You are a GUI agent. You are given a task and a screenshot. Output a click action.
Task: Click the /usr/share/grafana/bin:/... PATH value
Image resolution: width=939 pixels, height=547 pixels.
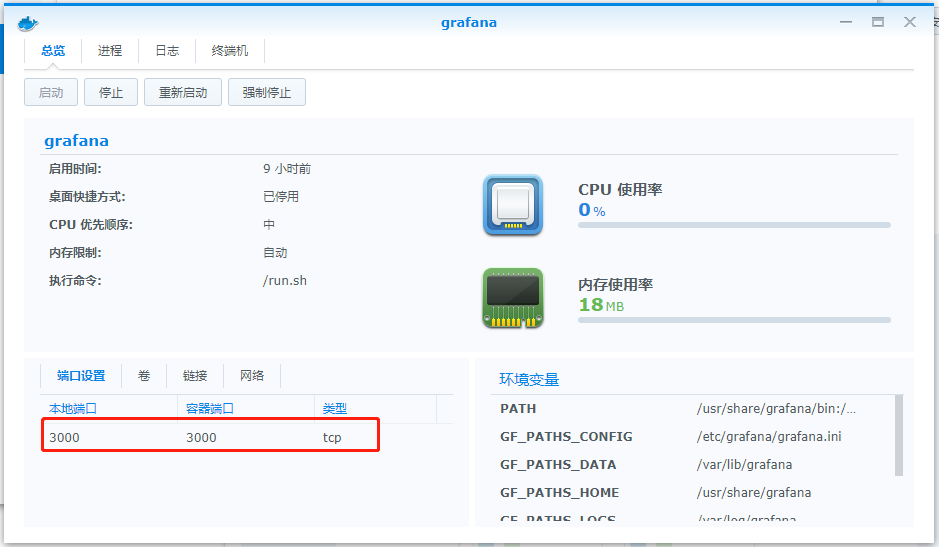tap(776, 409)
